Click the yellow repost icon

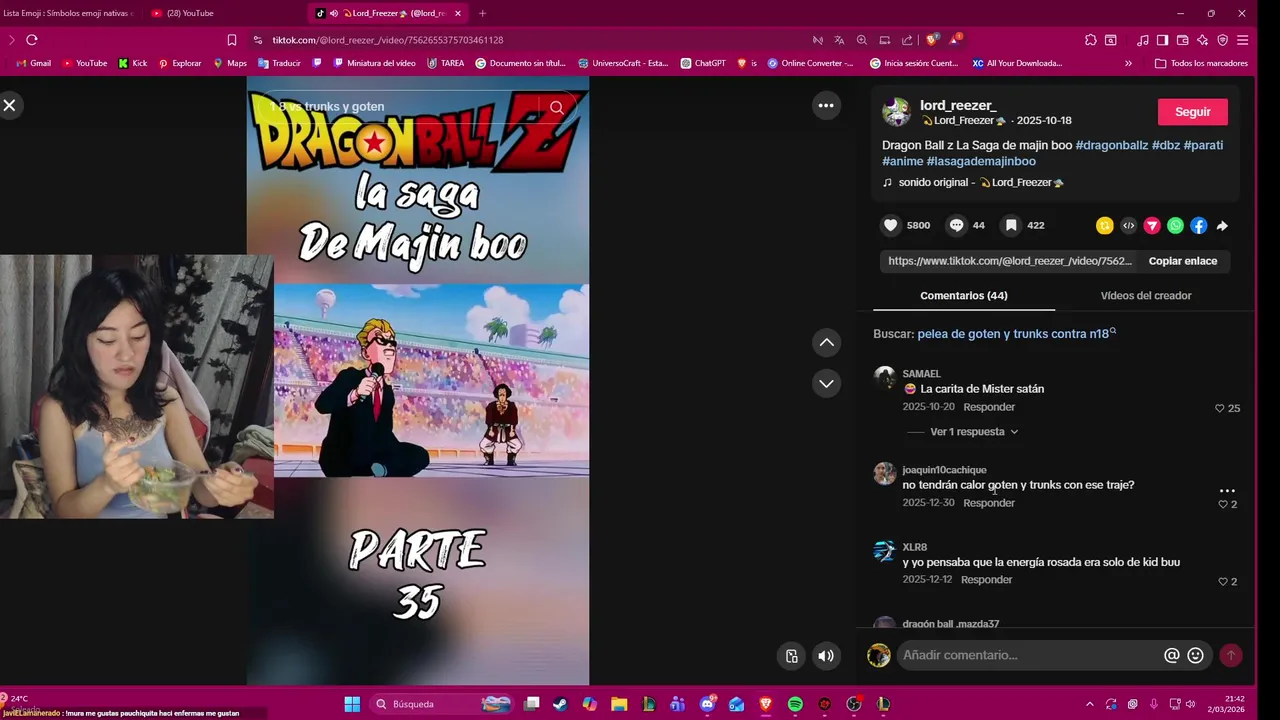(1104, 226)
